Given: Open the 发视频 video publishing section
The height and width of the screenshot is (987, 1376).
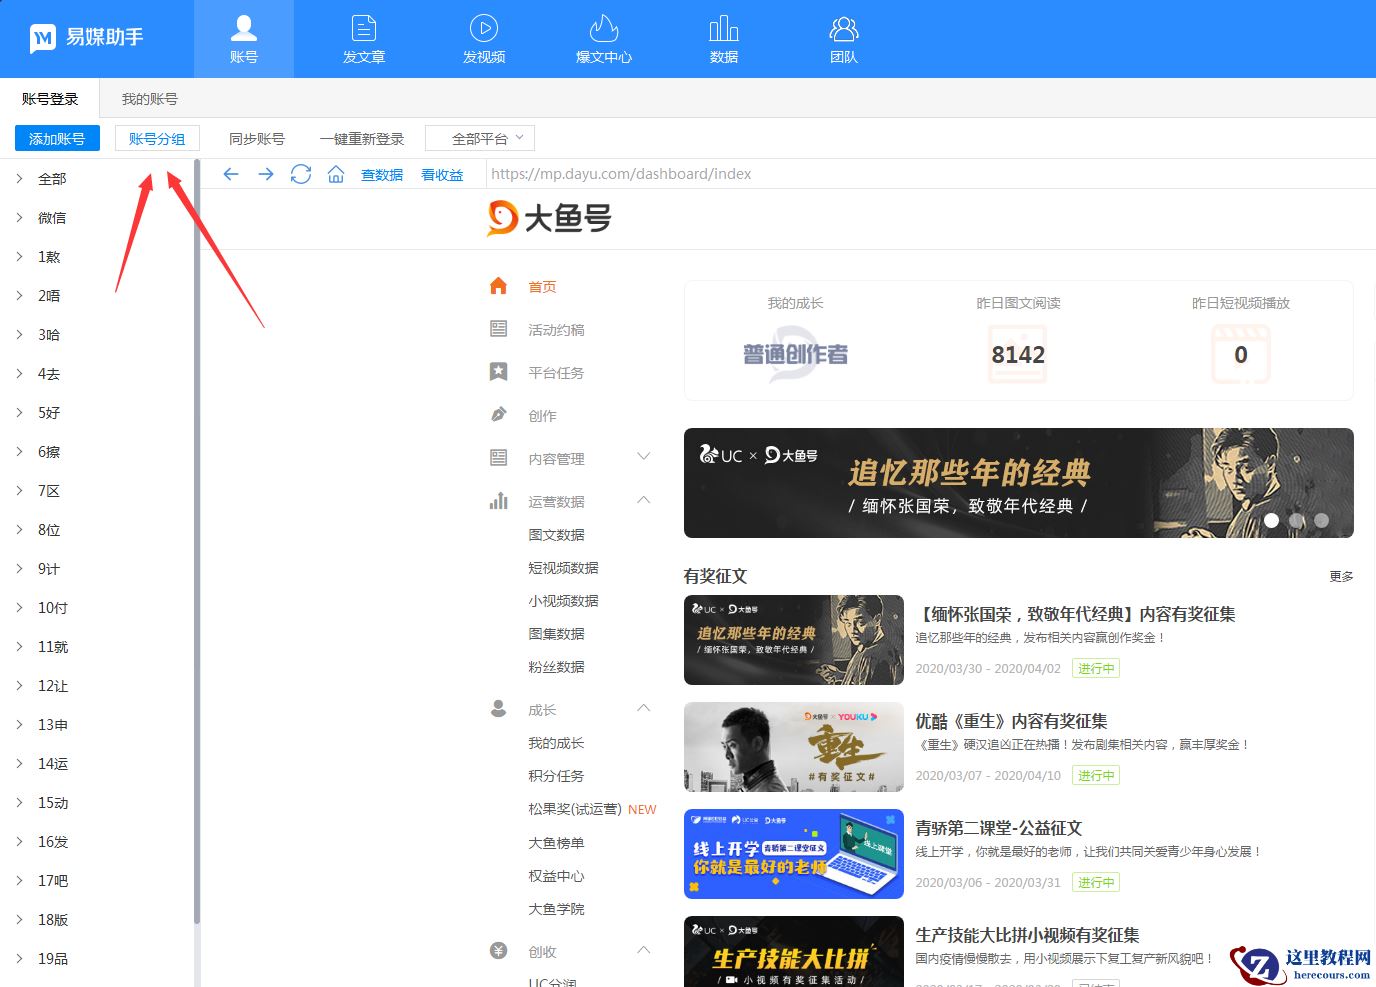Looking at the screenshot, I should pos(484,39).
